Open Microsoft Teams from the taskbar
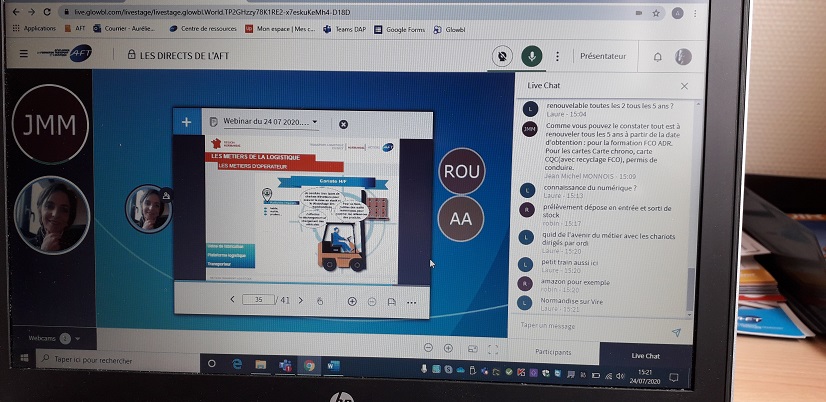This screenshot has width=826, height=402. tap(286, 366)
